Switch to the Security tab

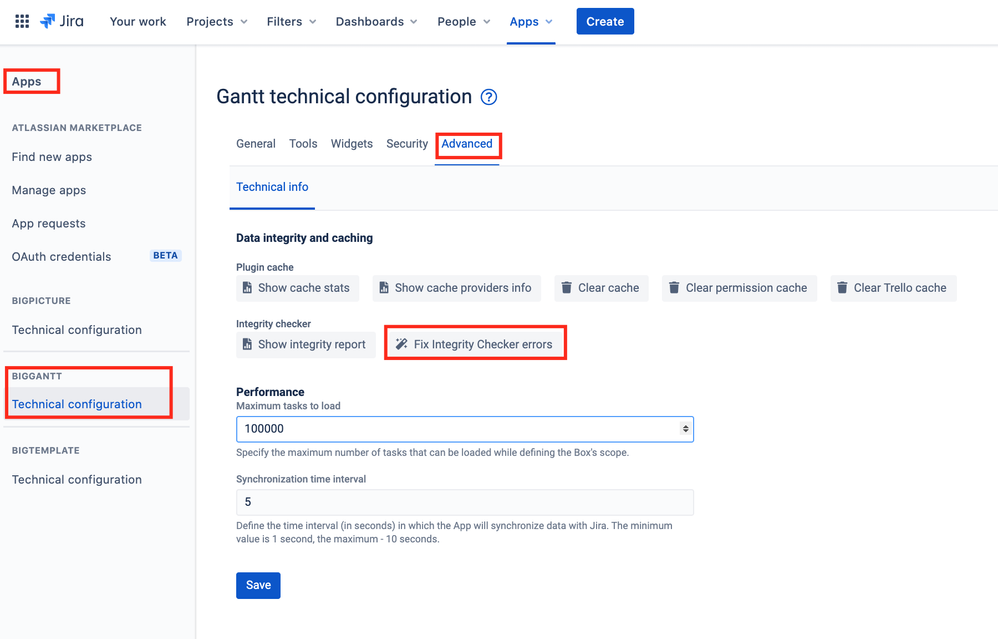click(x=407, y=144)
